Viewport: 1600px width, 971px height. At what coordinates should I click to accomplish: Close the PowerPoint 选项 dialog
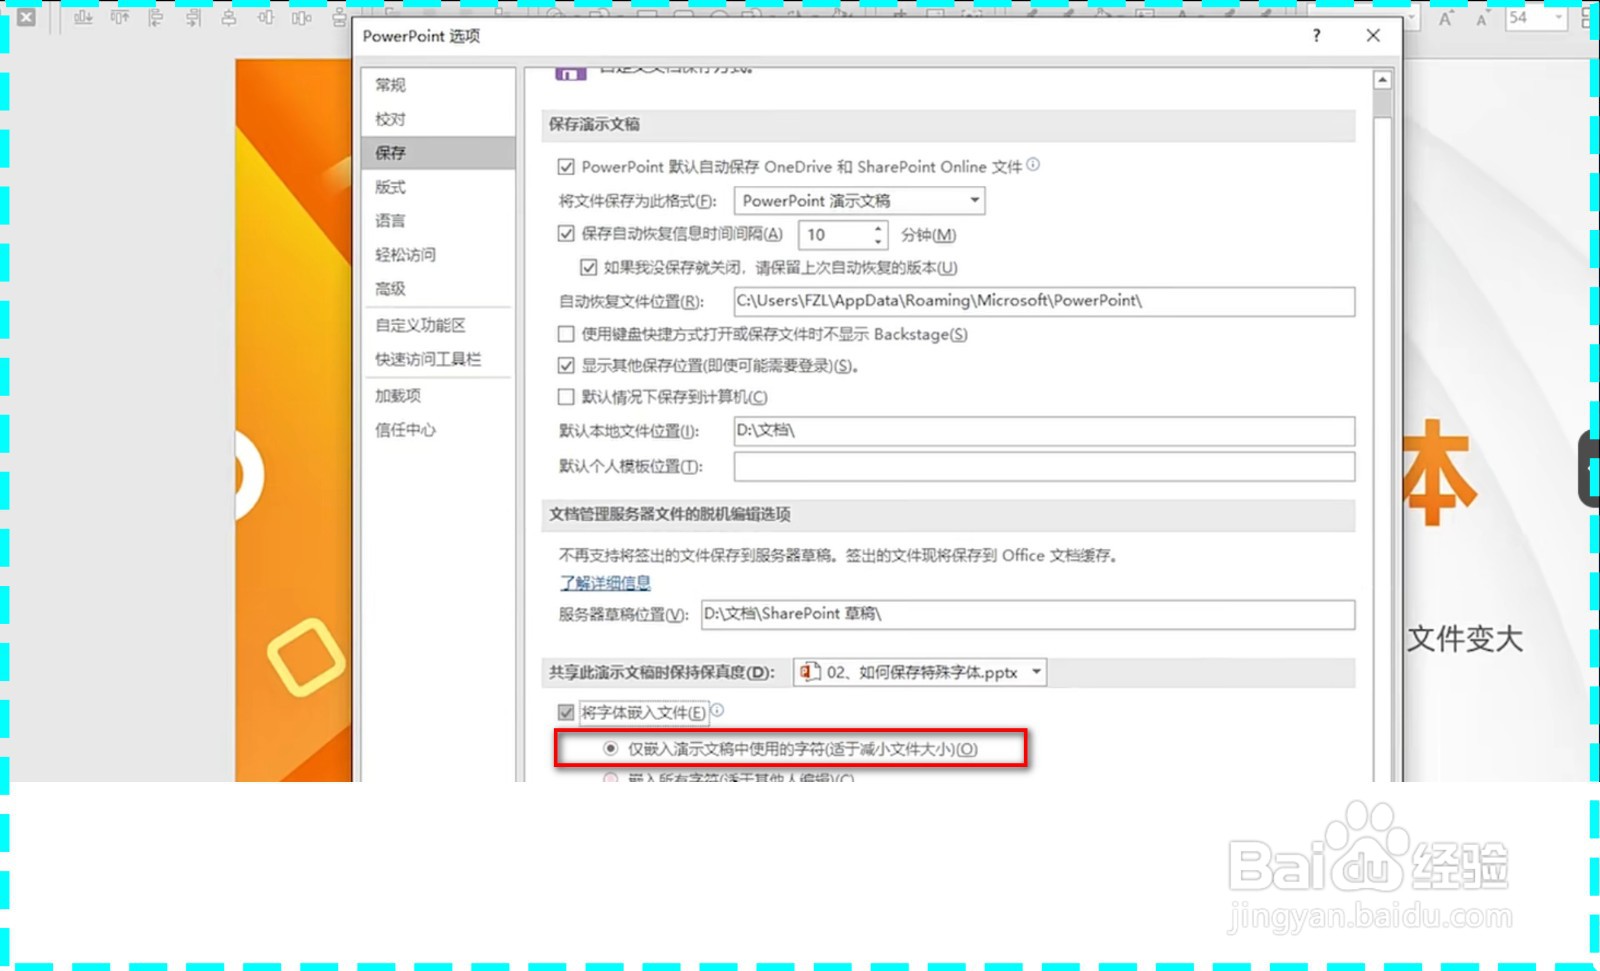pyautogui.click(x=1373, y=35)
